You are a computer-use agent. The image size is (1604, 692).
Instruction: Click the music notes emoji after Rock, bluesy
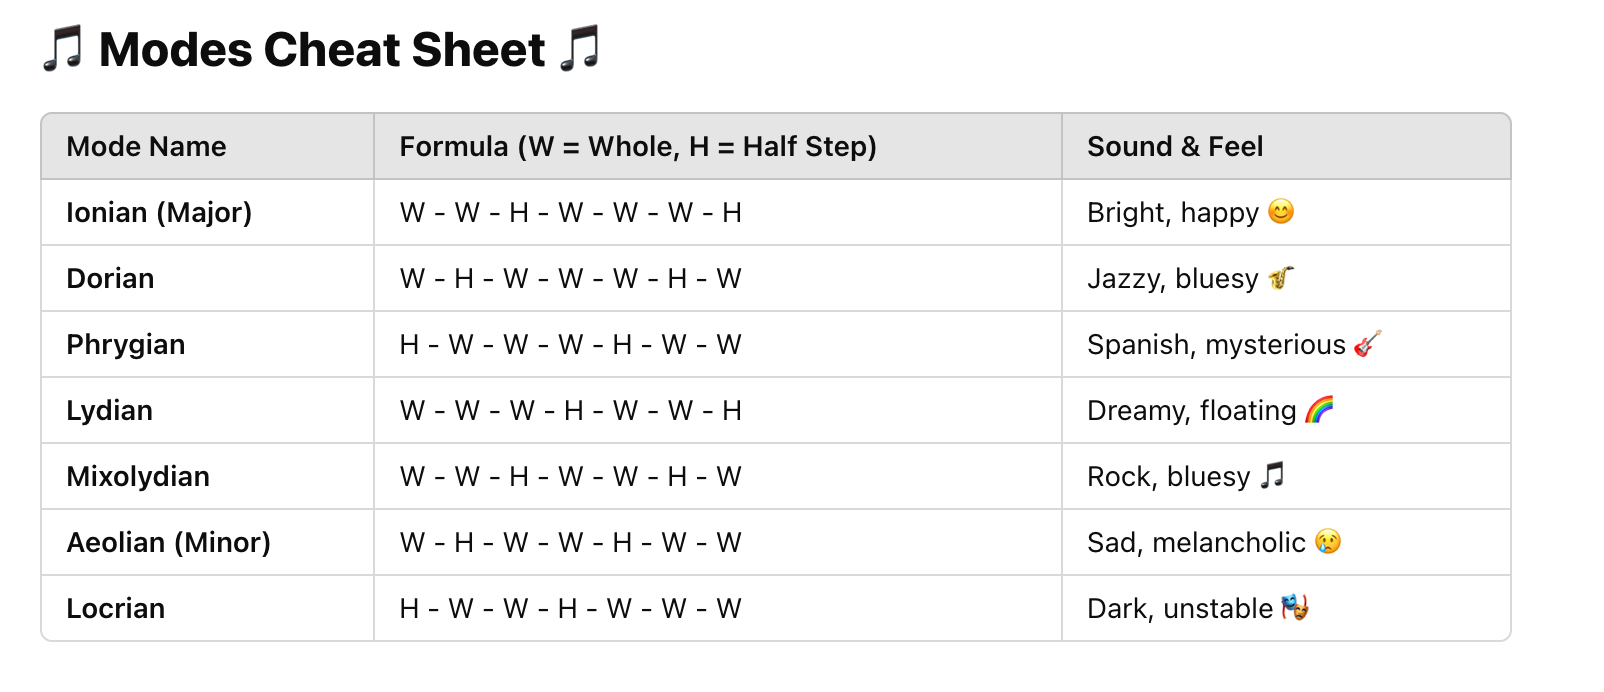pyautogui.click(x=1272, y=475)
